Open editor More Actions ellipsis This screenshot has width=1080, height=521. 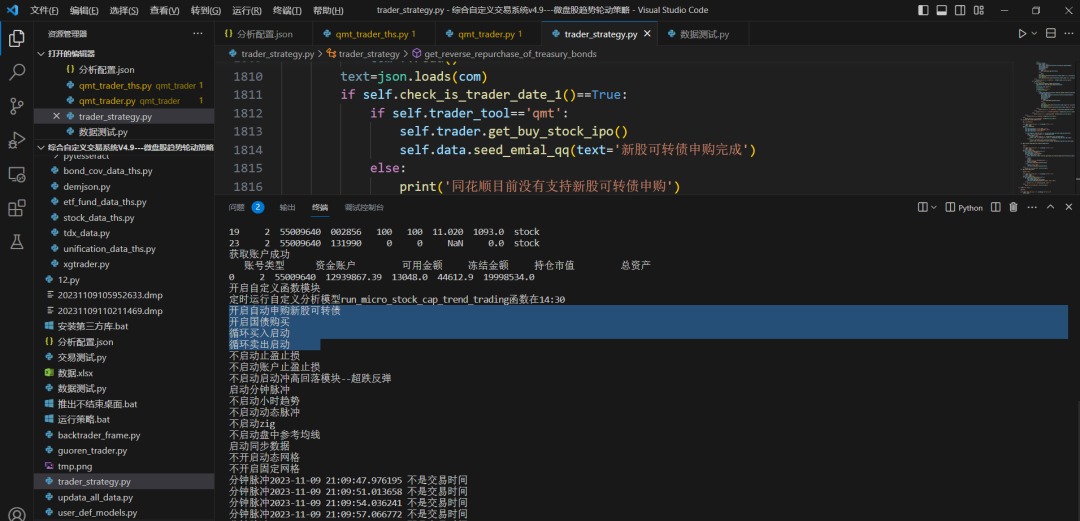(x=1068, y=34)
